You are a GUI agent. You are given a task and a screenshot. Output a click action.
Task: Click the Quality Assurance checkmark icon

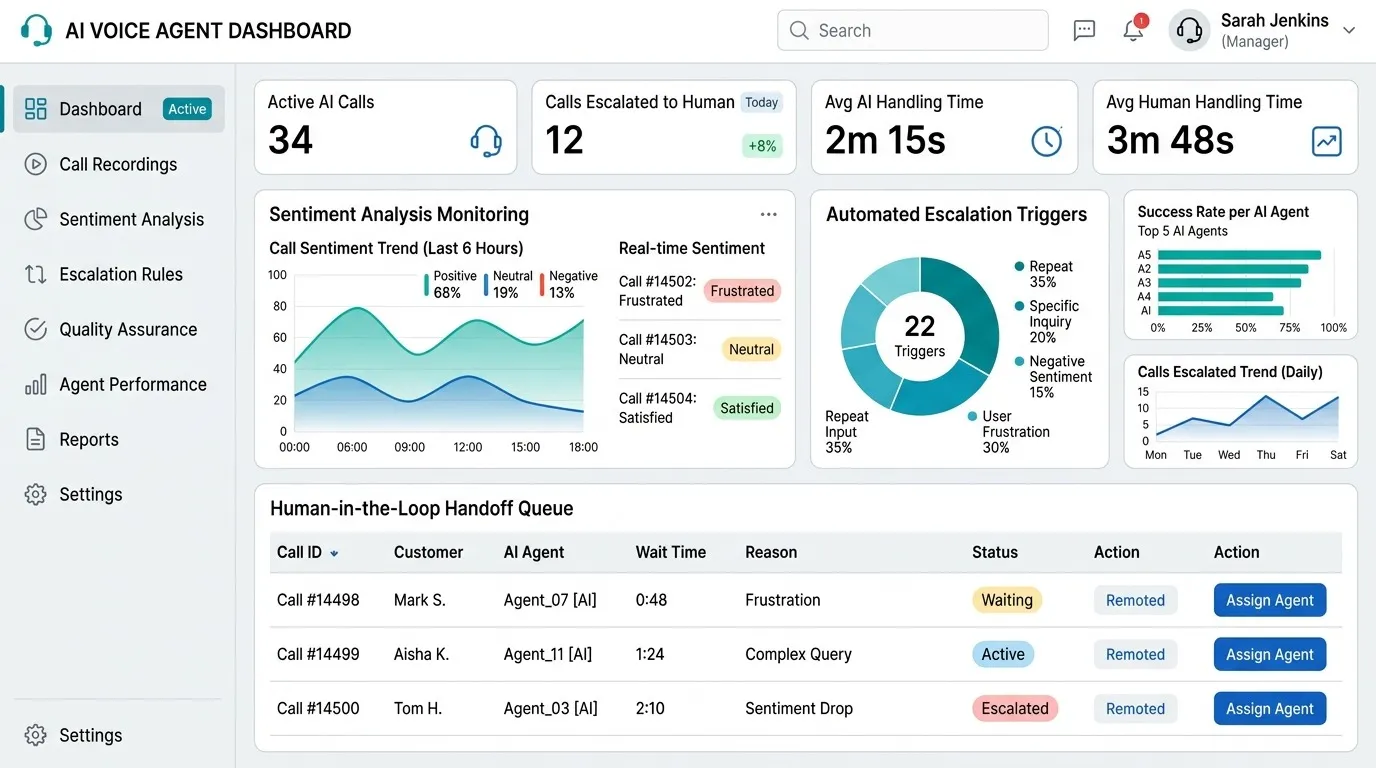(36, 329)
